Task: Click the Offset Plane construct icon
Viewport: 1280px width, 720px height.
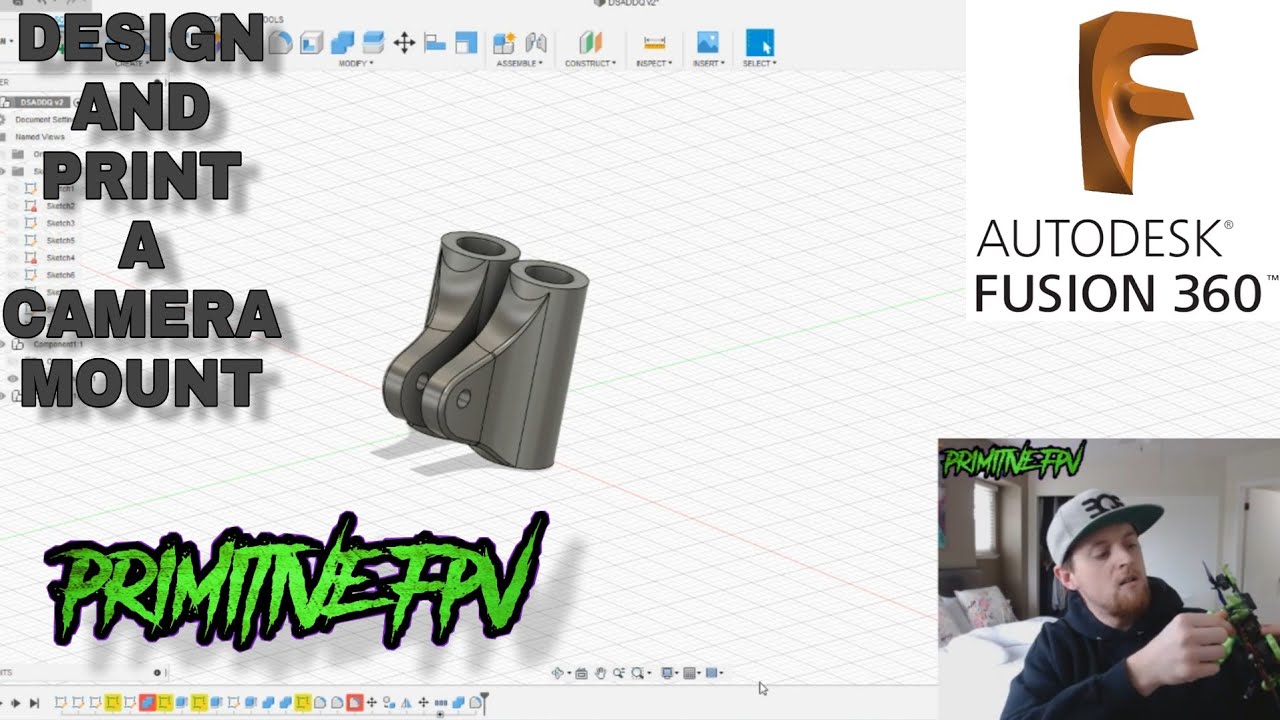Action: 591,42
